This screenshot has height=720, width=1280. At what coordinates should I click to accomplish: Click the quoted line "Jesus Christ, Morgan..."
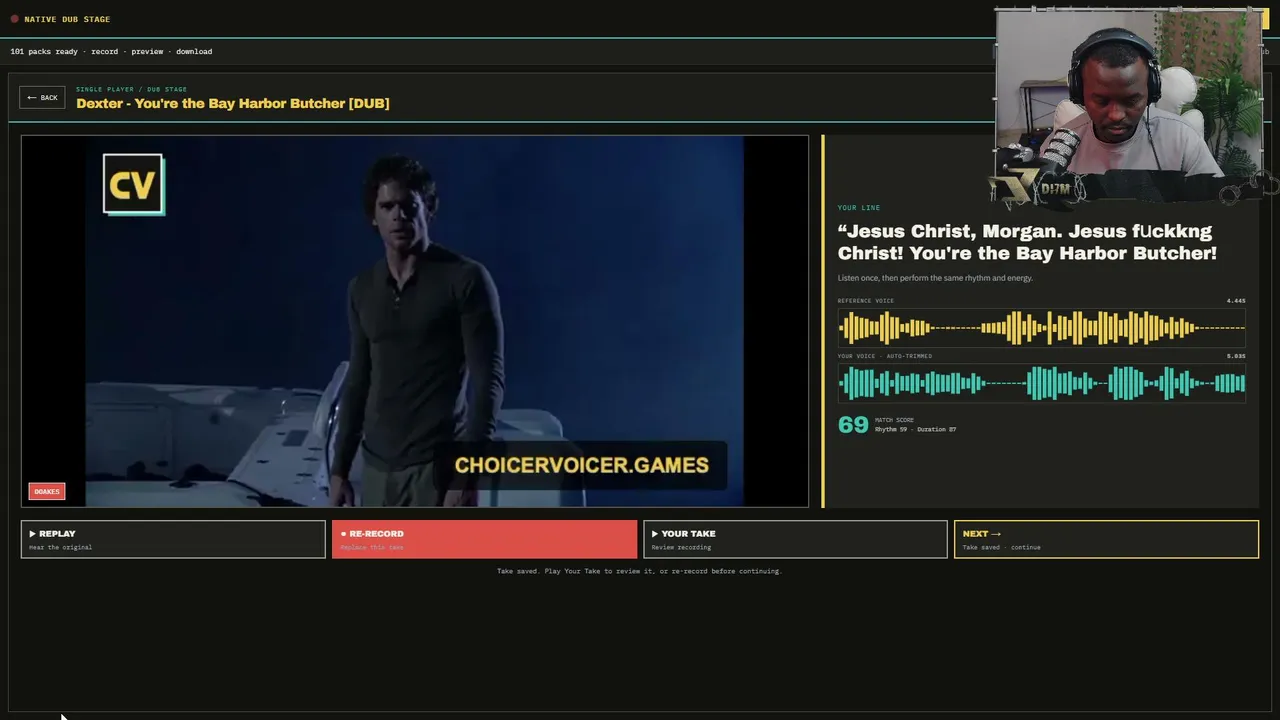1027,242
